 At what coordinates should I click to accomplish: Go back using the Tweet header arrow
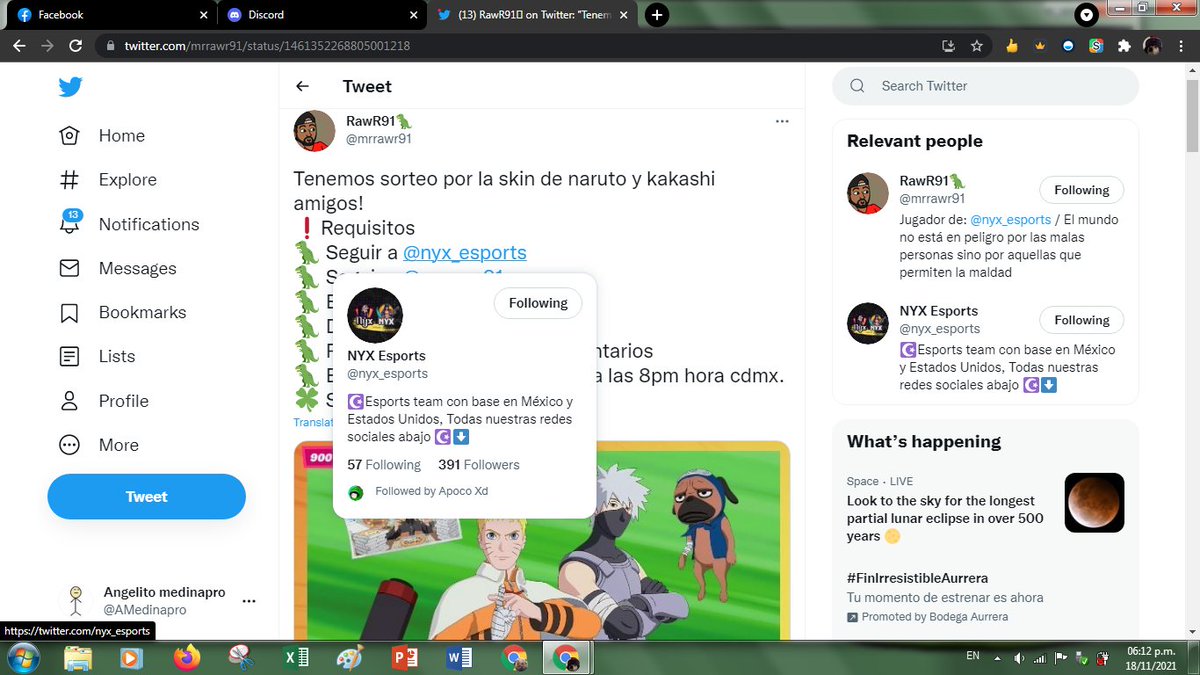pyautogui.click(x=302, y=86)
